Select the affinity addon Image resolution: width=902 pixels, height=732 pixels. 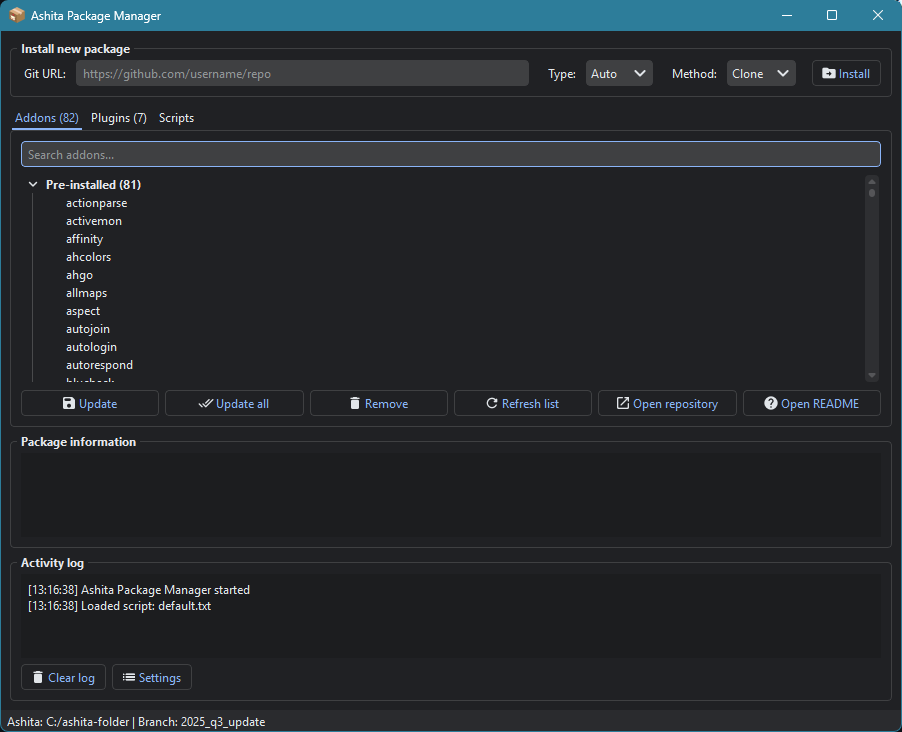(x=85, y=239)
